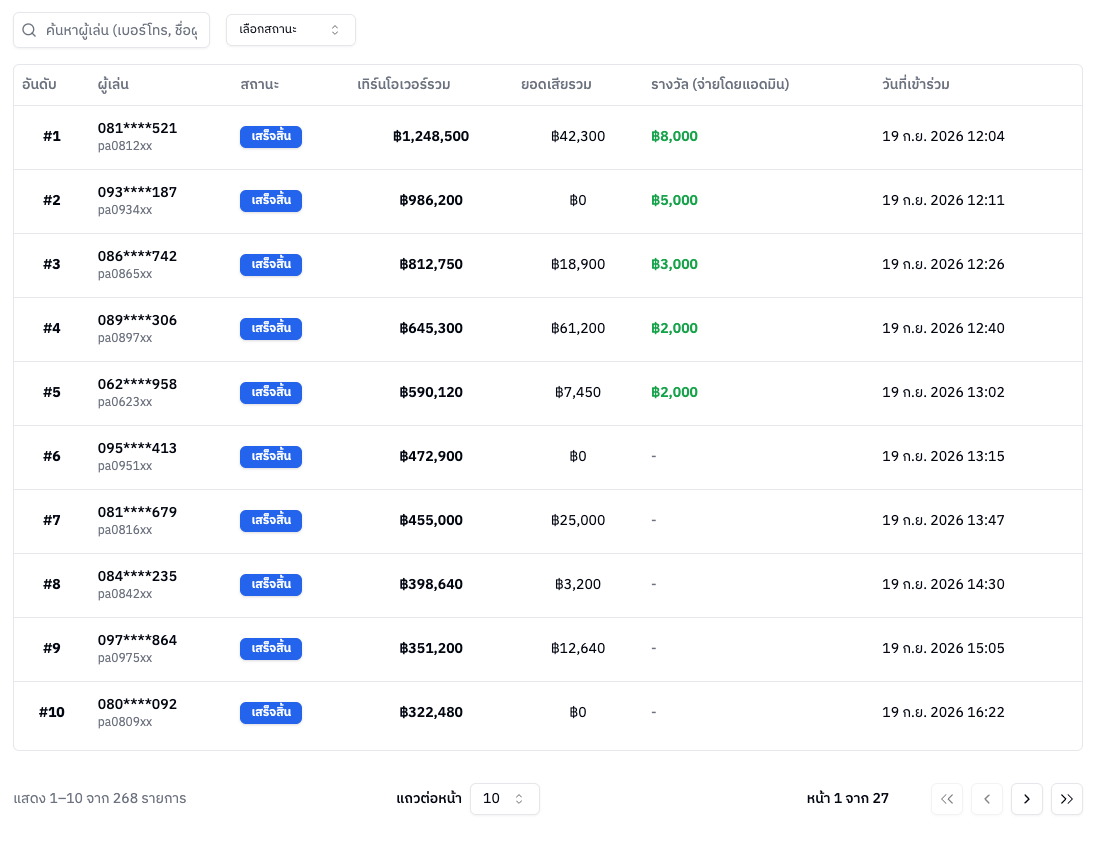Click the ฿8,000 reward value

(675, 136)
